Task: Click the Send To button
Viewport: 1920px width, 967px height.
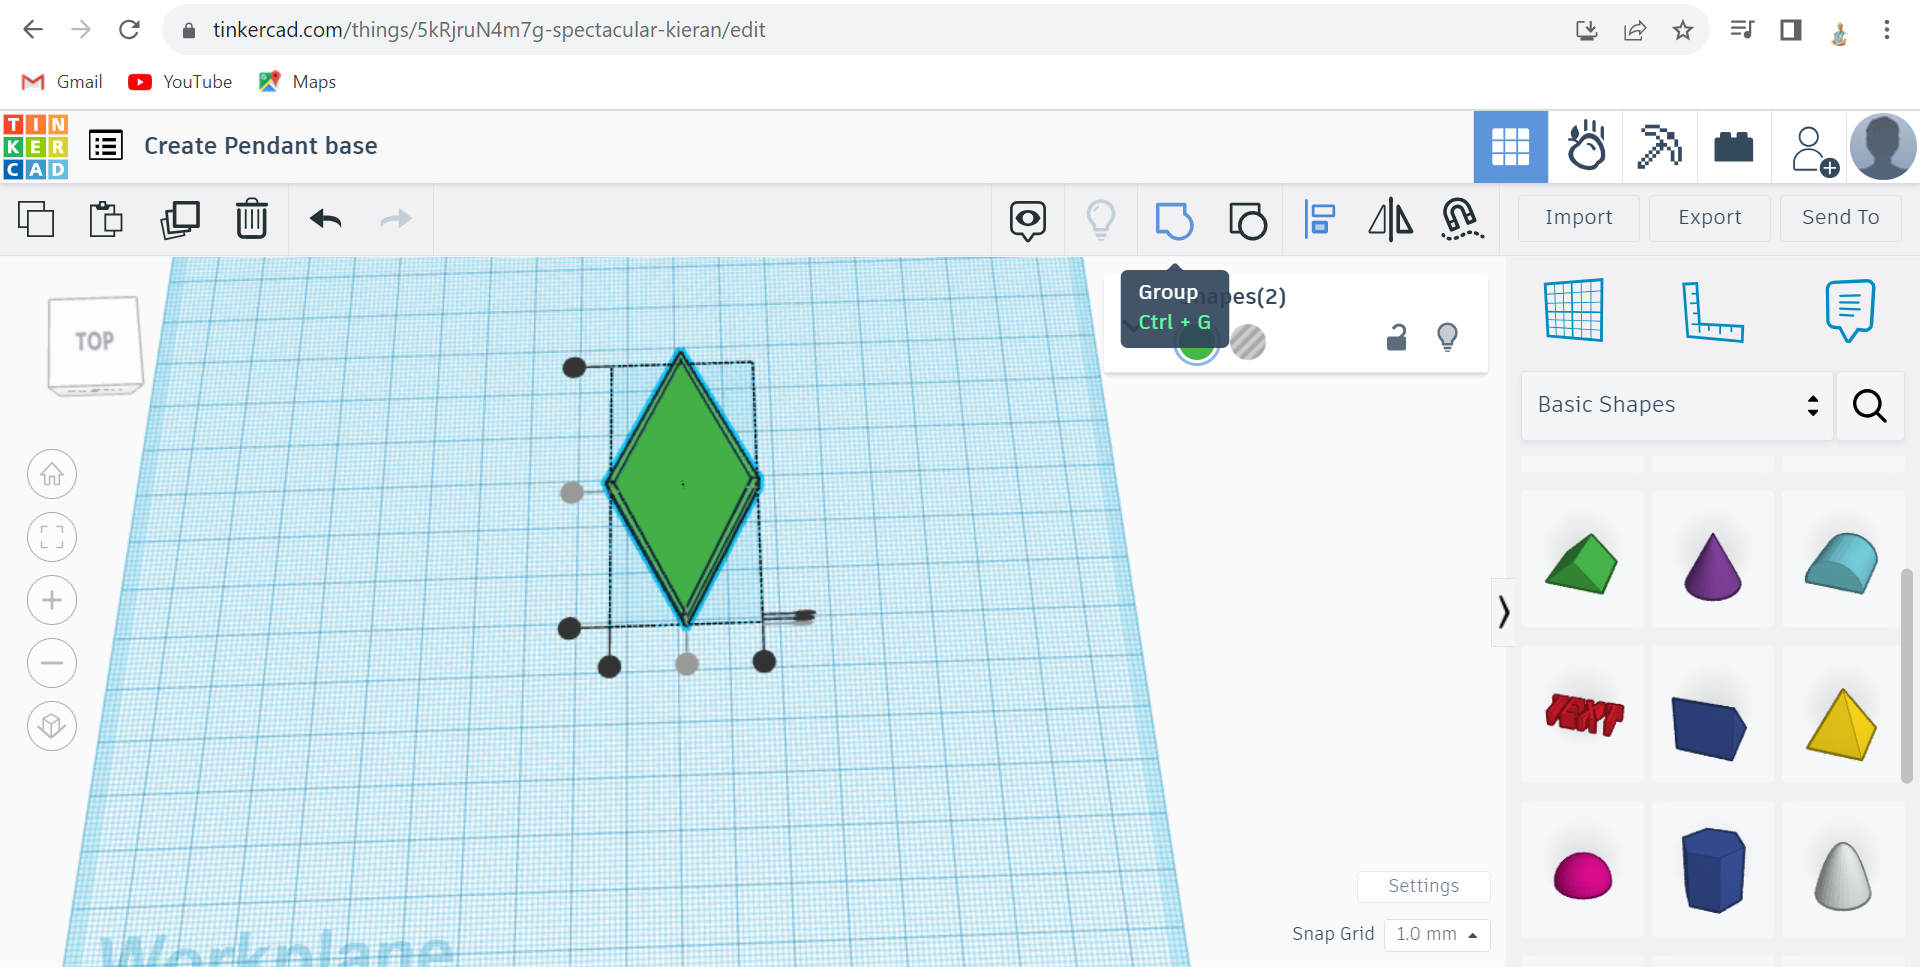Action: pos(1841,218)
